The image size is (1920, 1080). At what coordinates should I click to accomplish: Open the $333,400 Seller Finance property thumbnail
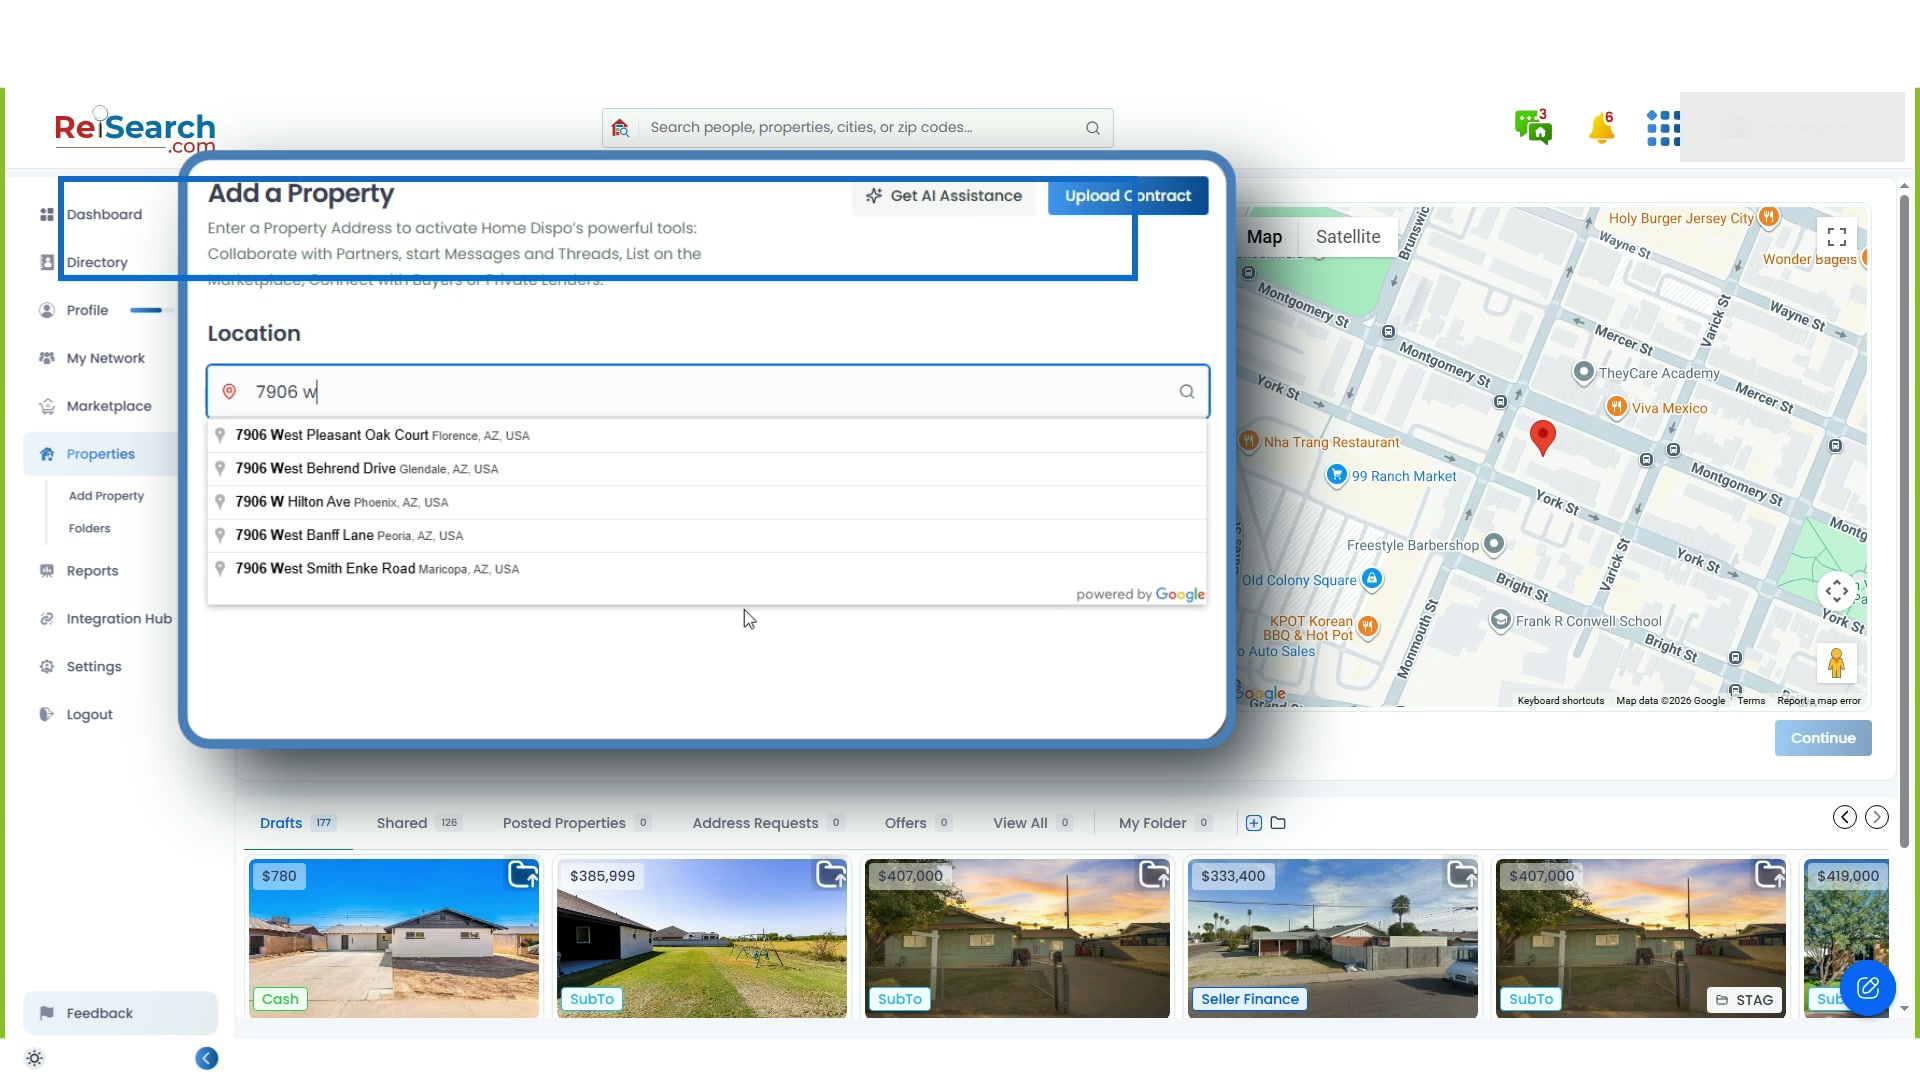[x=1332, y=938]
